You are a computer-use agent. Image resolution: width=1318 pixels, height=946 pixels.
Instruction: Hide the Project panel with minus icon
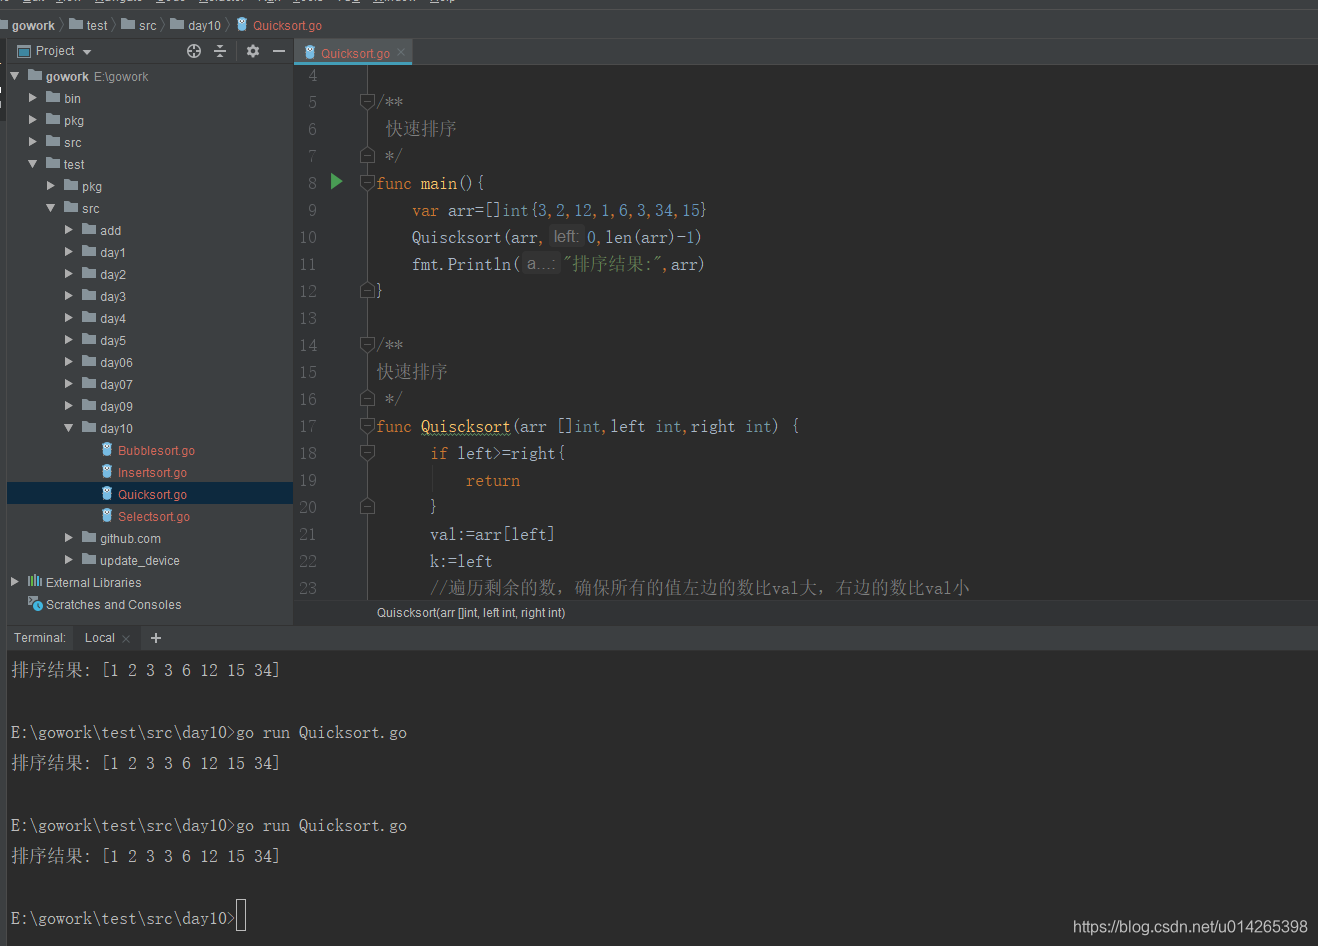[x=279, y=51]
